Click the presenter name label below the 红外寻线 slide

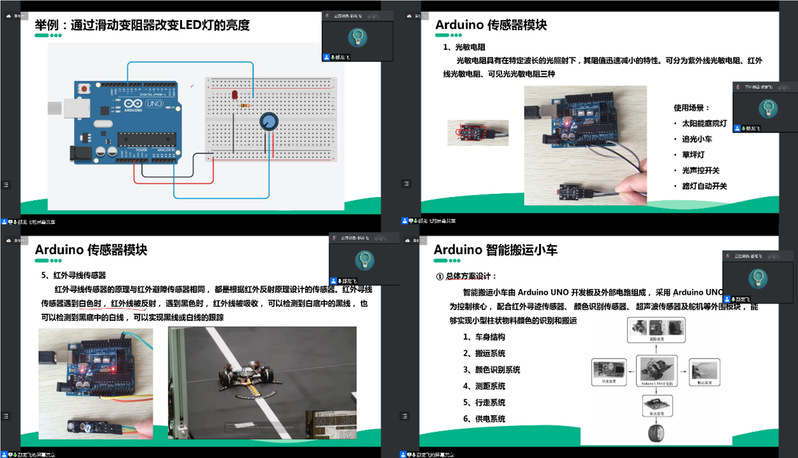click(28, 454)
